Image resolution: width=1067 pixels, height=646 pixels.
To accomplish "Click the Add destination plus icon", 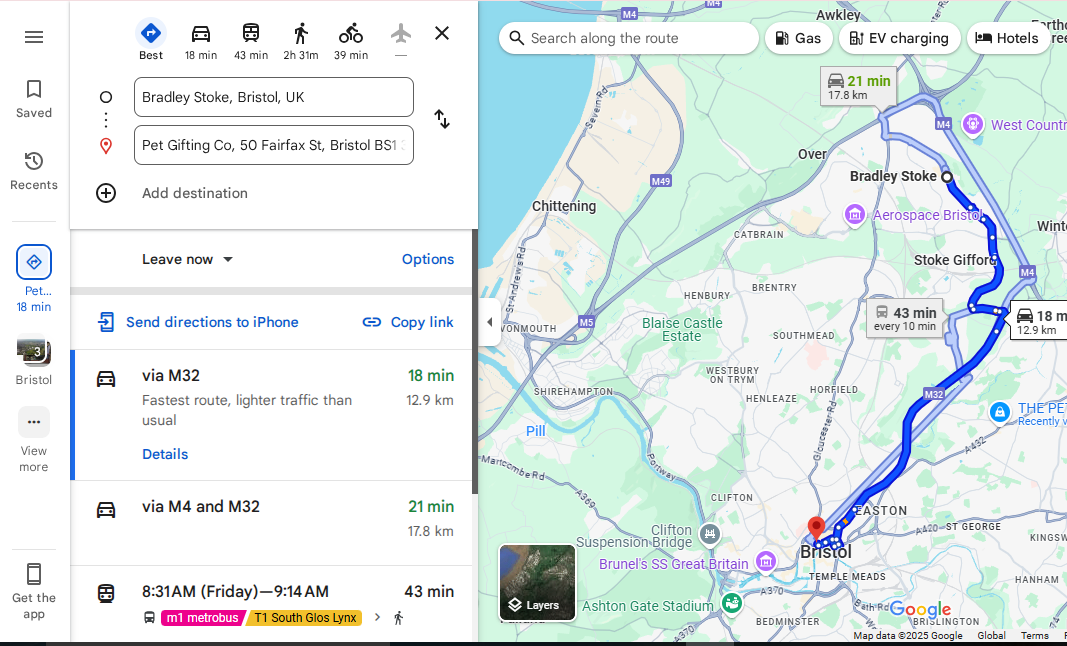I will (x=105, y=193).
